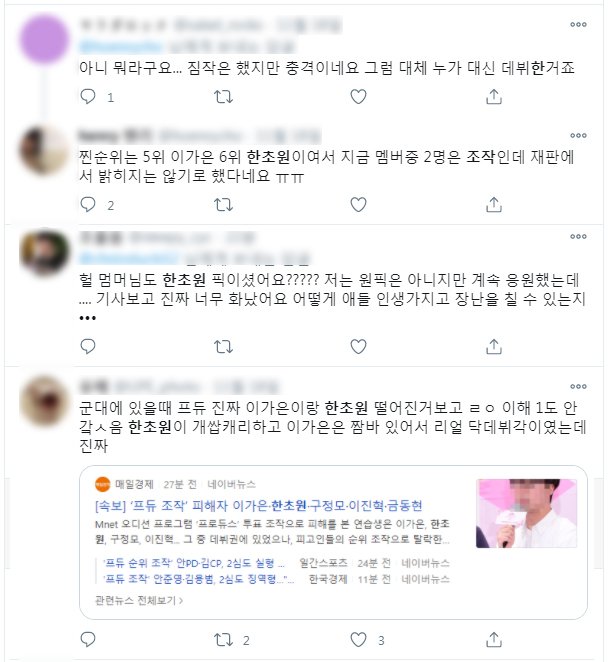Open related article '프듀 순위 조작' 안PD·김CP

point(194,563)
